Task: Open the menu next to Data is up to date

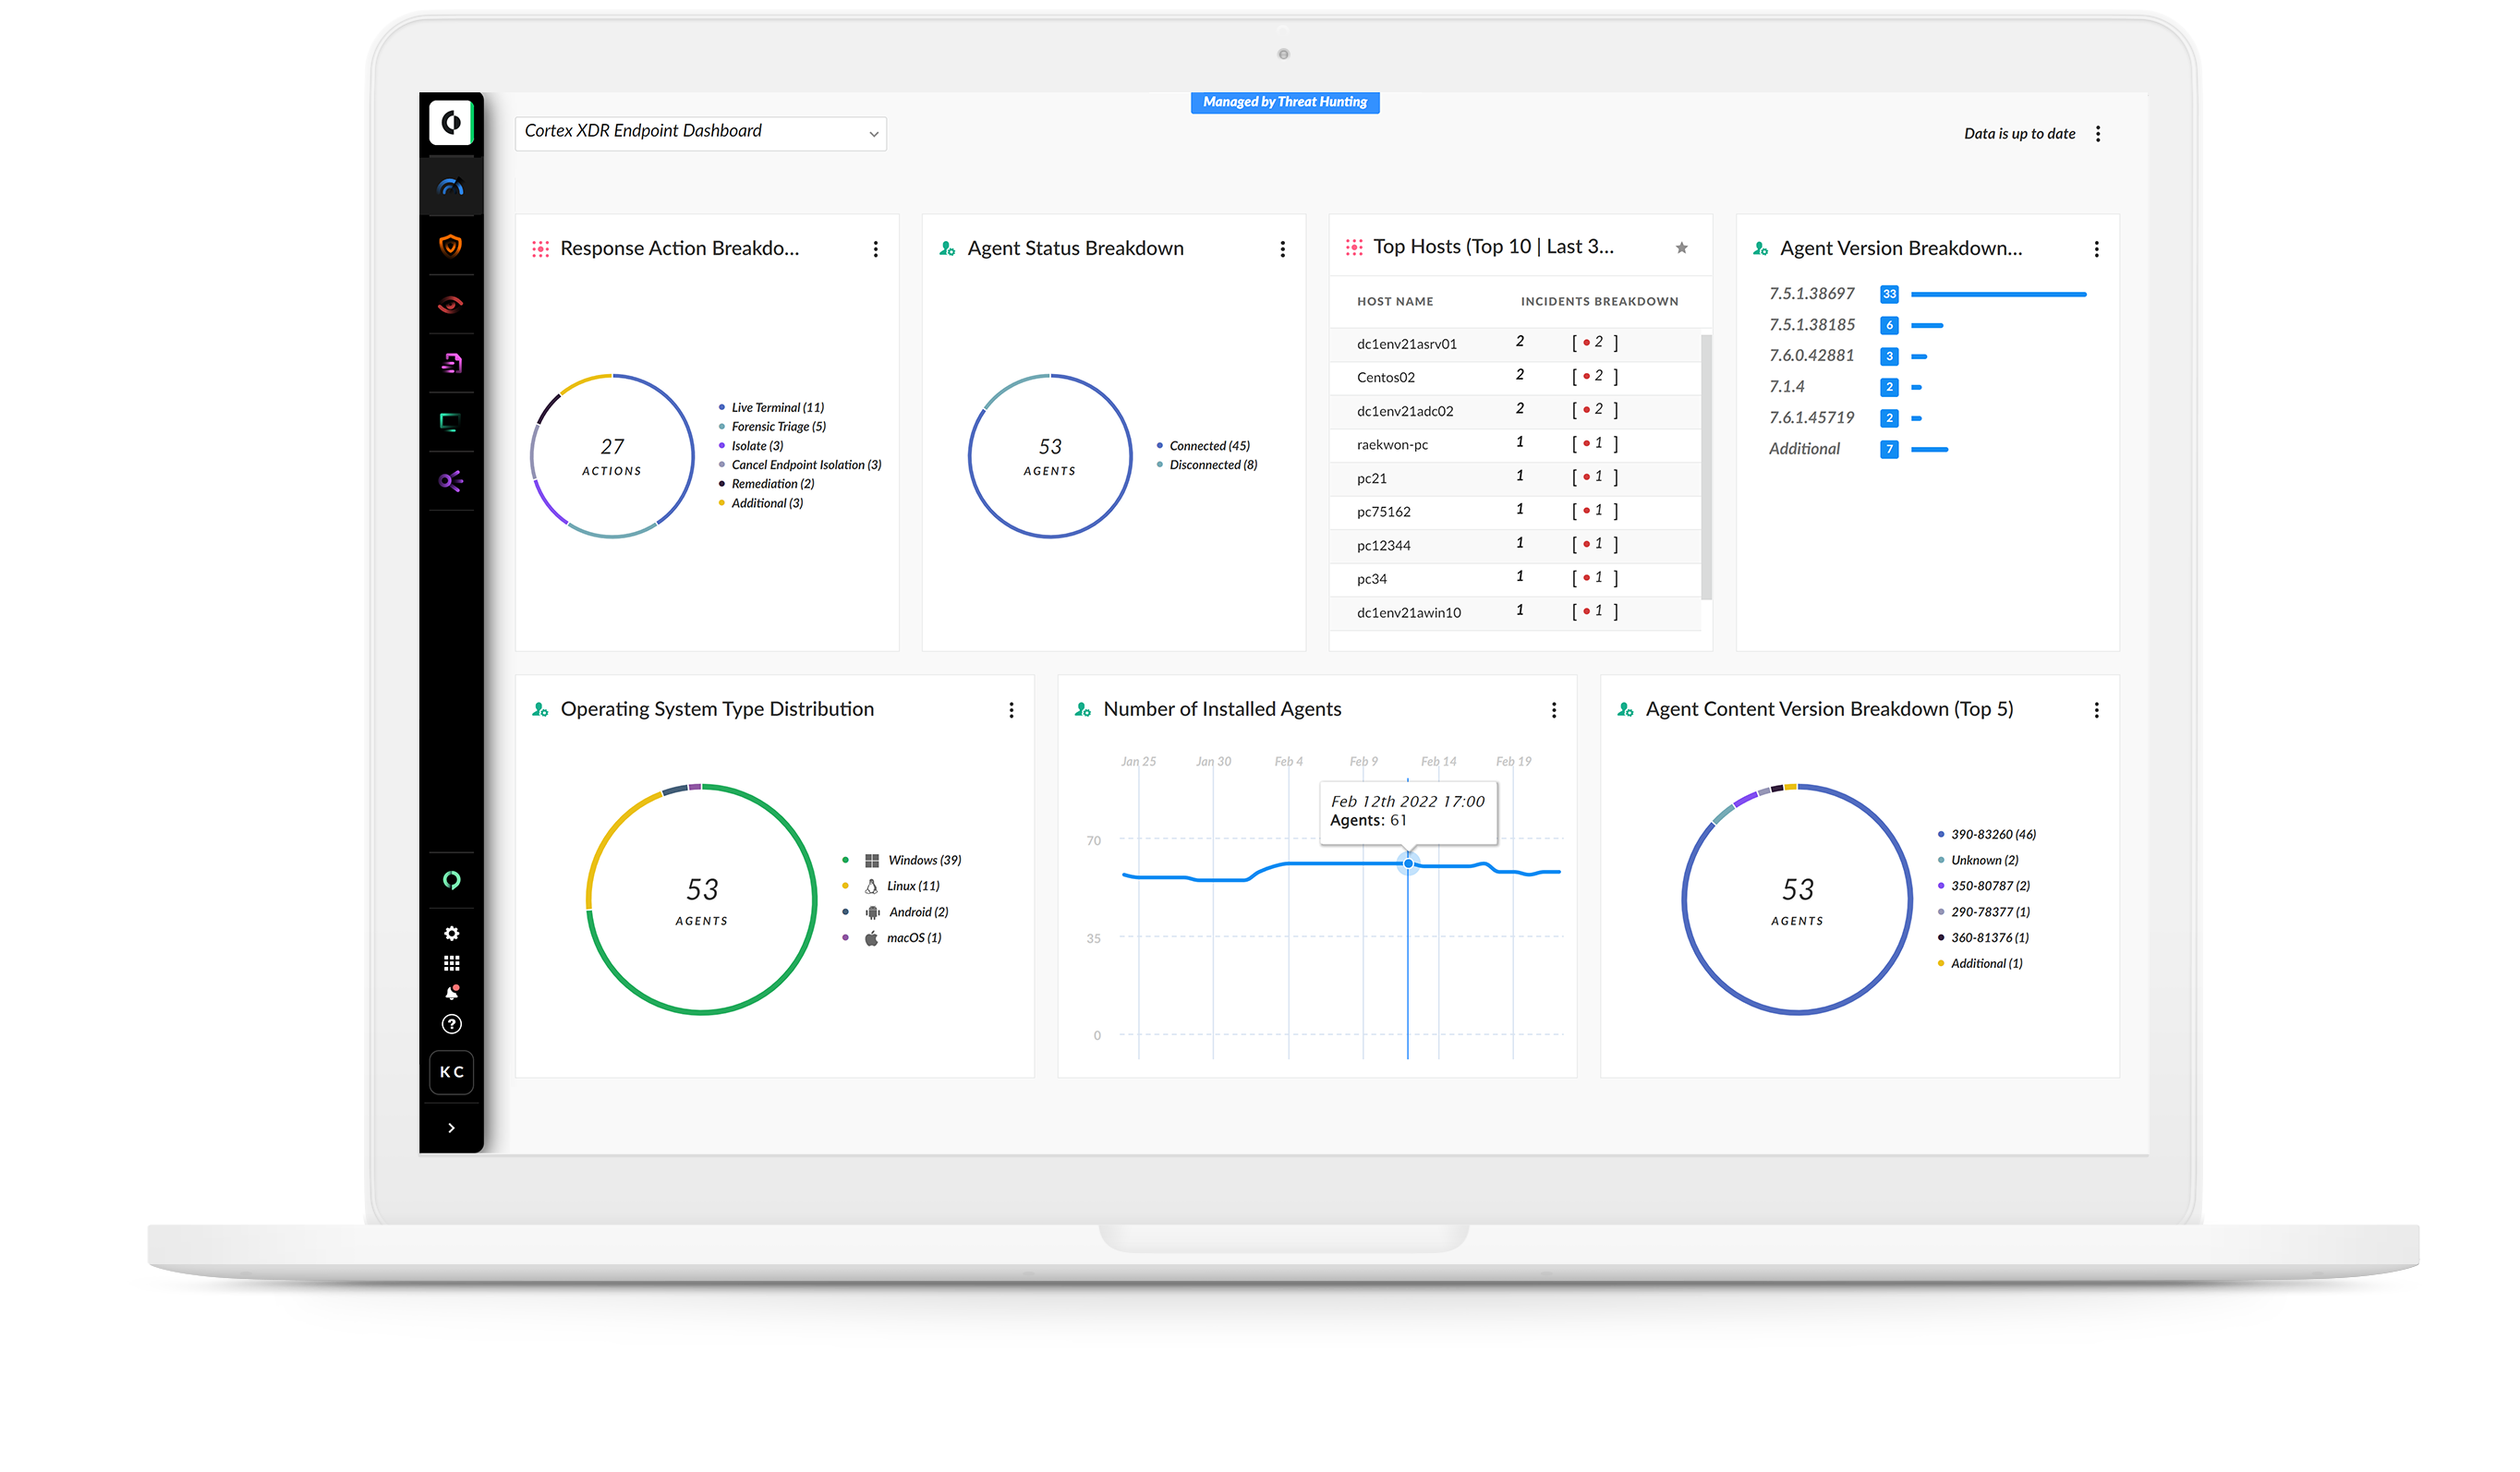Action: click(2099, 133)
